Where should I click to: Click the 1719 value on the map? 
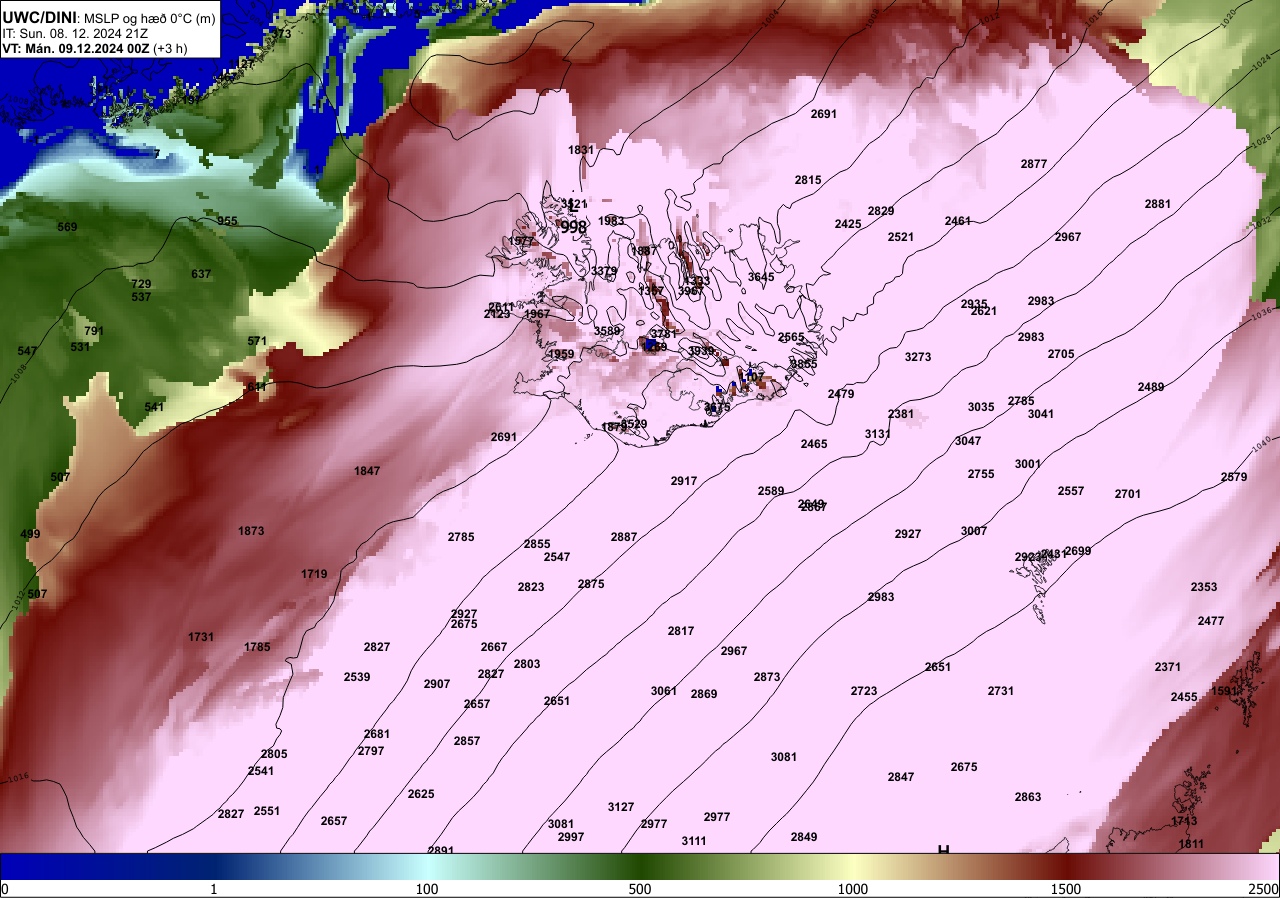[x=314, y=574]
